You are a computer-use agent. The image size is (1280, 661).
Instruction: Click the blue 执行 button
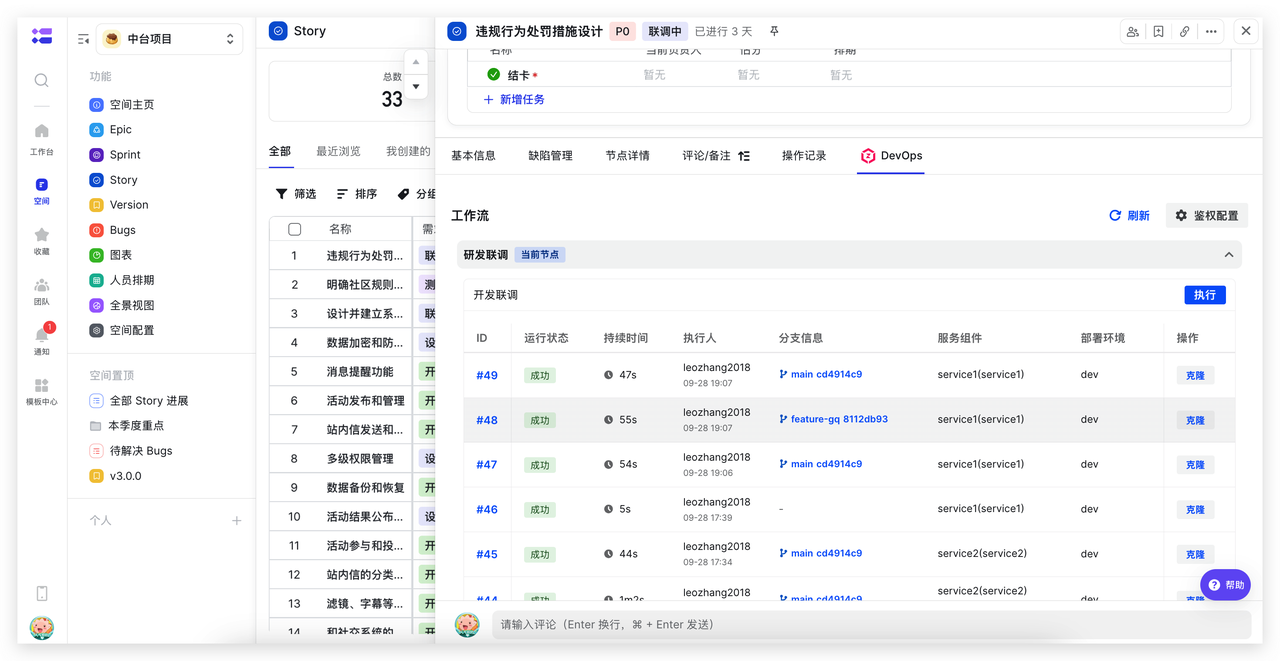(x=1204, y=295)
